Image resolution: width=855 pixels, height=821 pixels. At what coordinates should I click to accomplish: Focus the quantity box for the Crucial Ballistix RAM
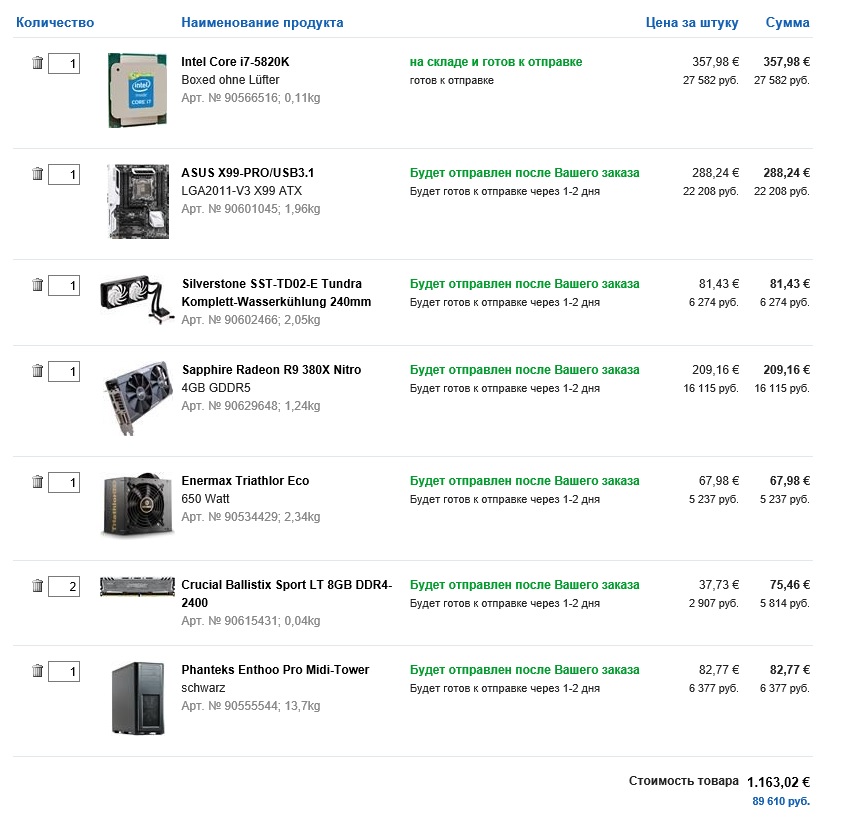coord(64,587)
